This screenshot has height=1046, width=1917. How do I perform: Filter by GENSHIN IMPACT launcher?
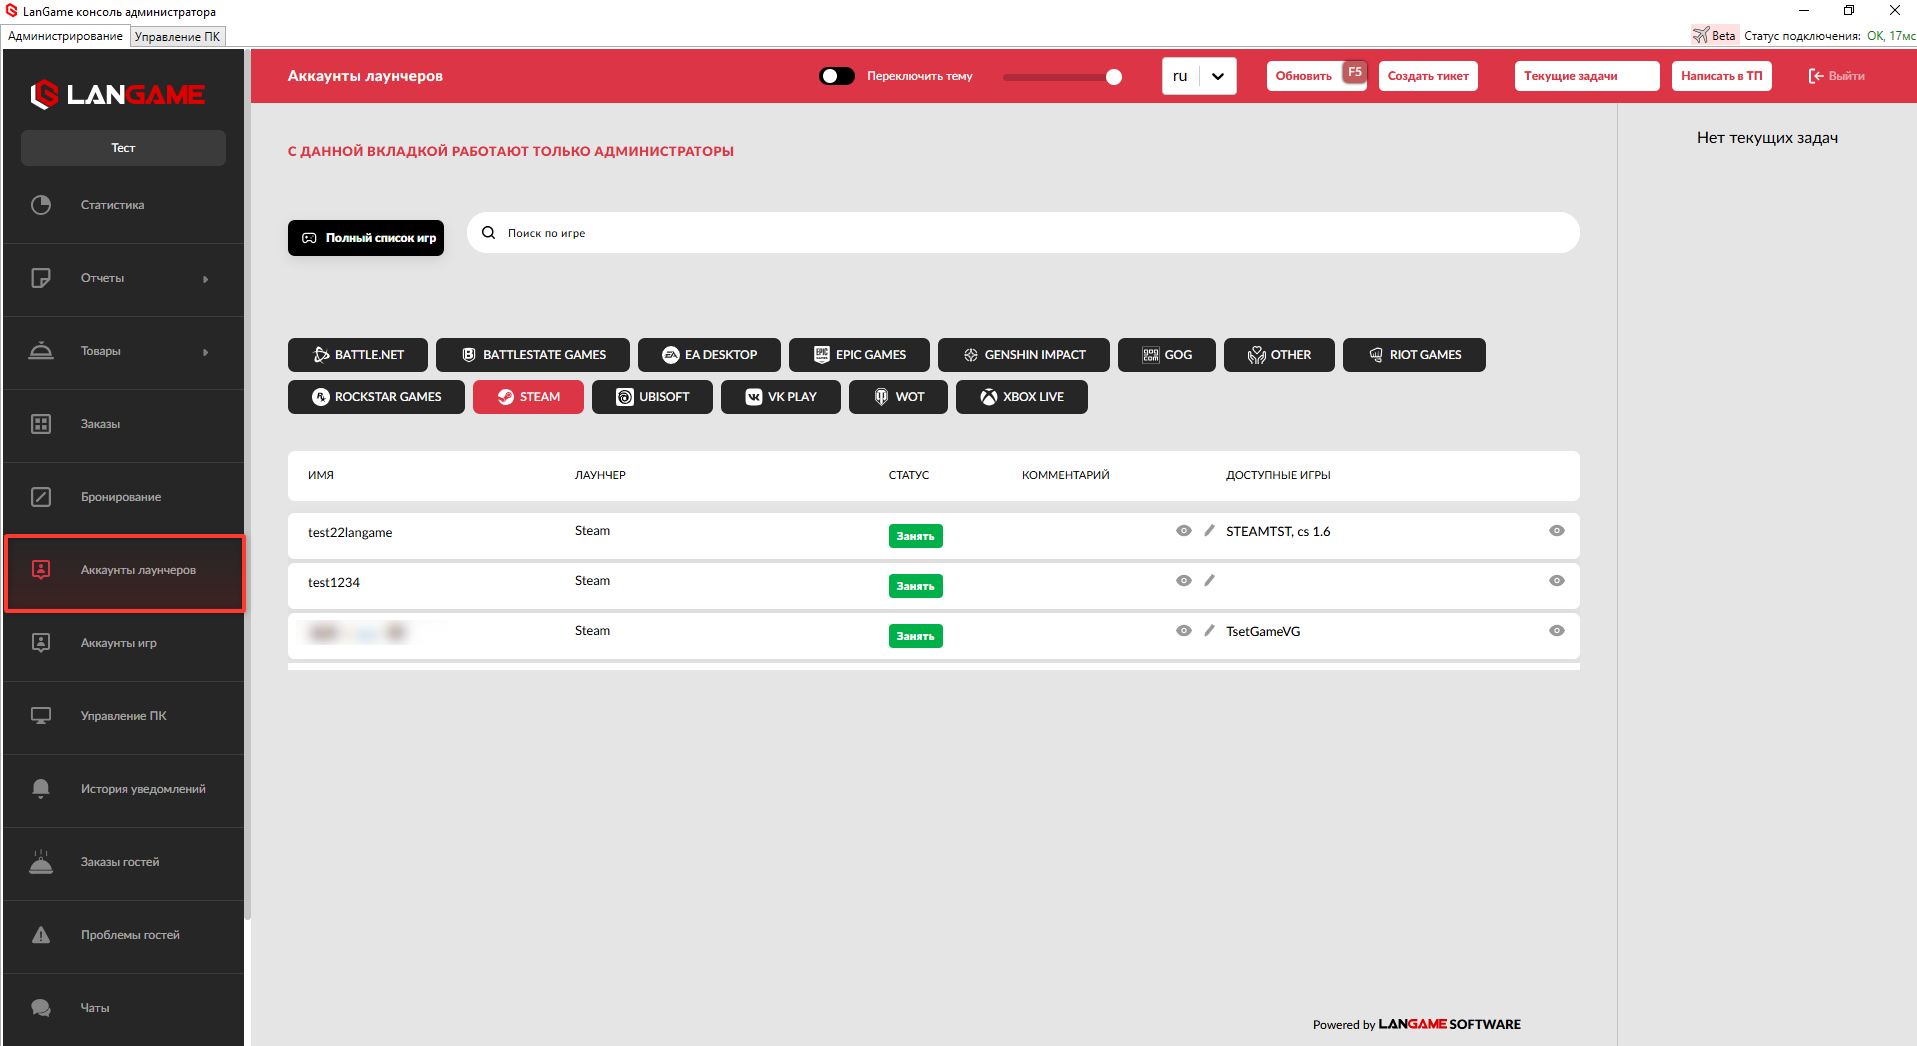point(1024,355)
